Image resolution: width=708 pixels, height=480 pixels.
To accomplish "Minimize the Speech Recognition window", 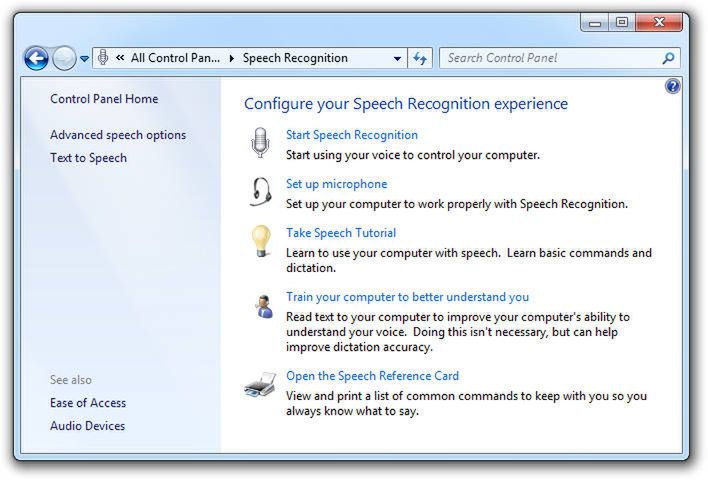I will click(595, 23).
